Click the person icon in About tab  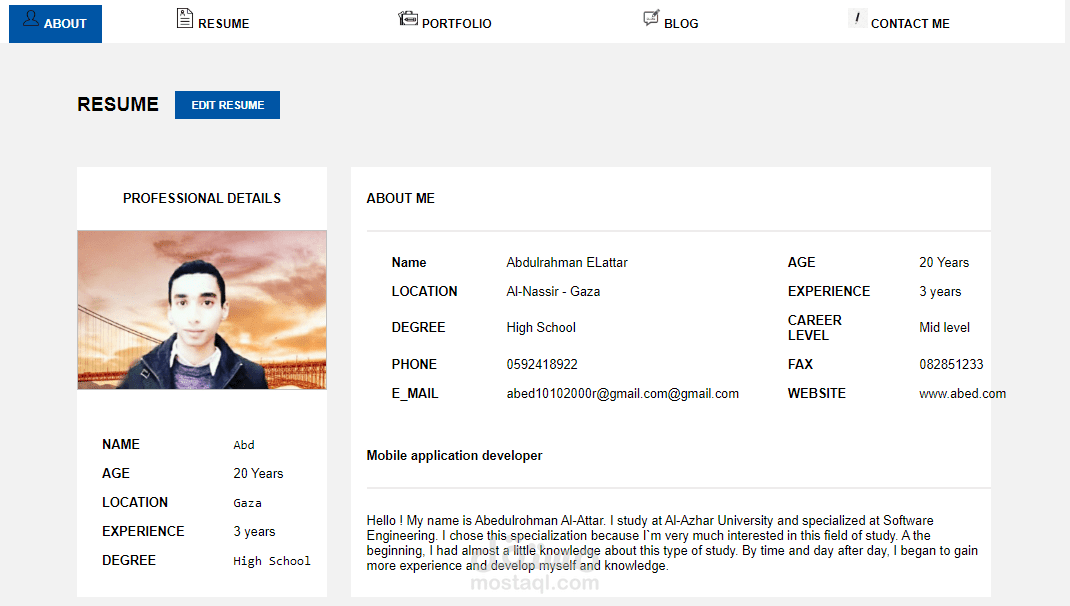coord(31,18)
